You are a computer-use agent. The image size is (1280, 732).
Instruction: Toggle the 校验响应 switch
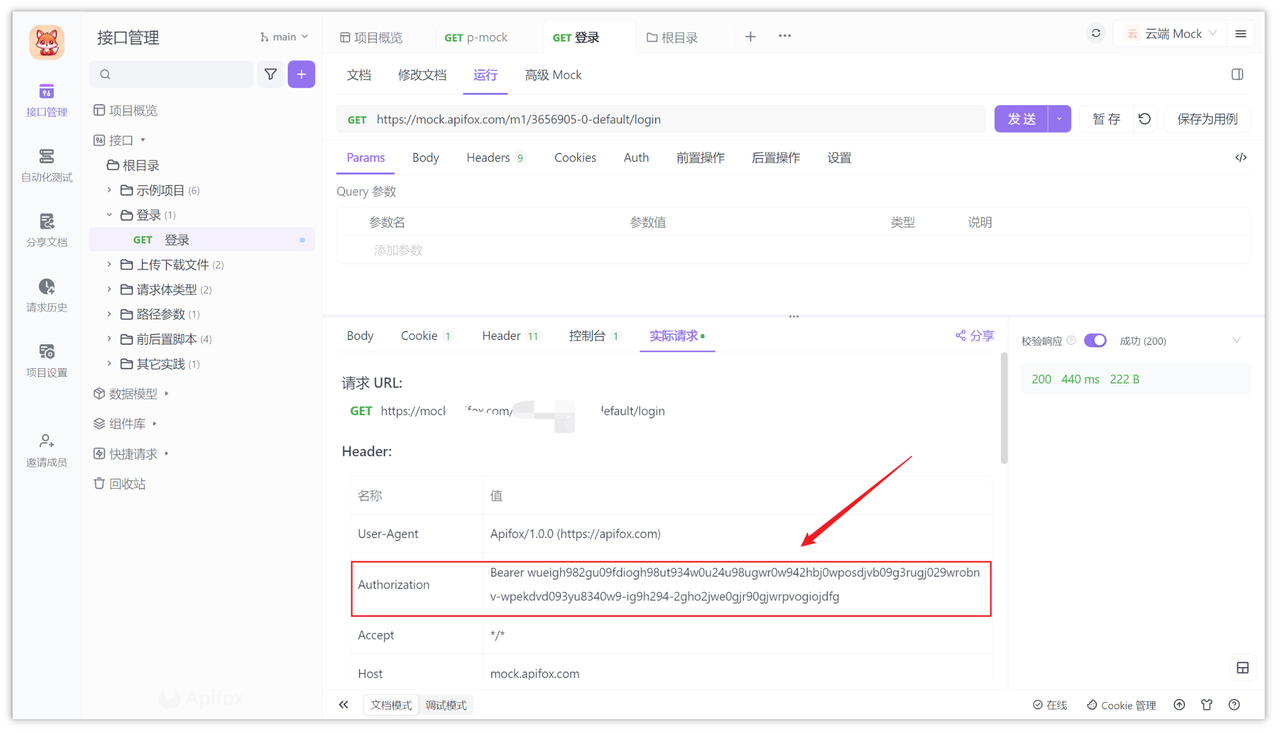coord(1095,341)
